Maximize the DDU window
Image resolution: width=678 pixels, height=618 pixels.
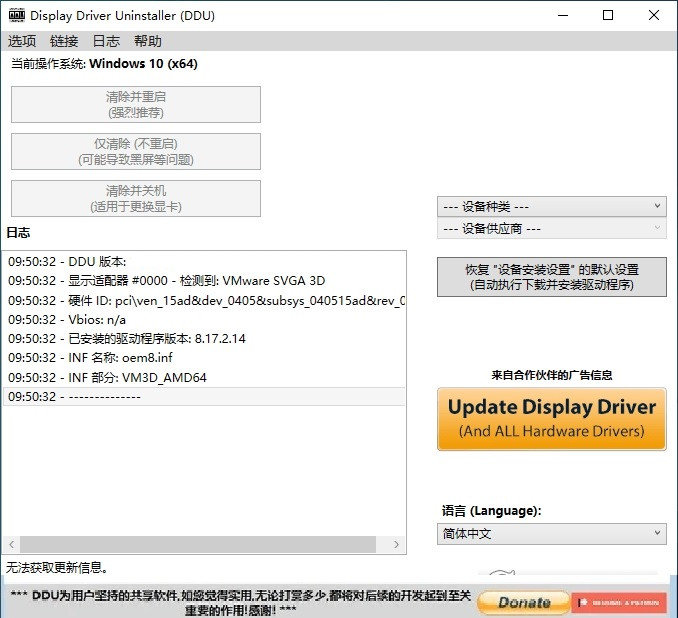(608, 16)
